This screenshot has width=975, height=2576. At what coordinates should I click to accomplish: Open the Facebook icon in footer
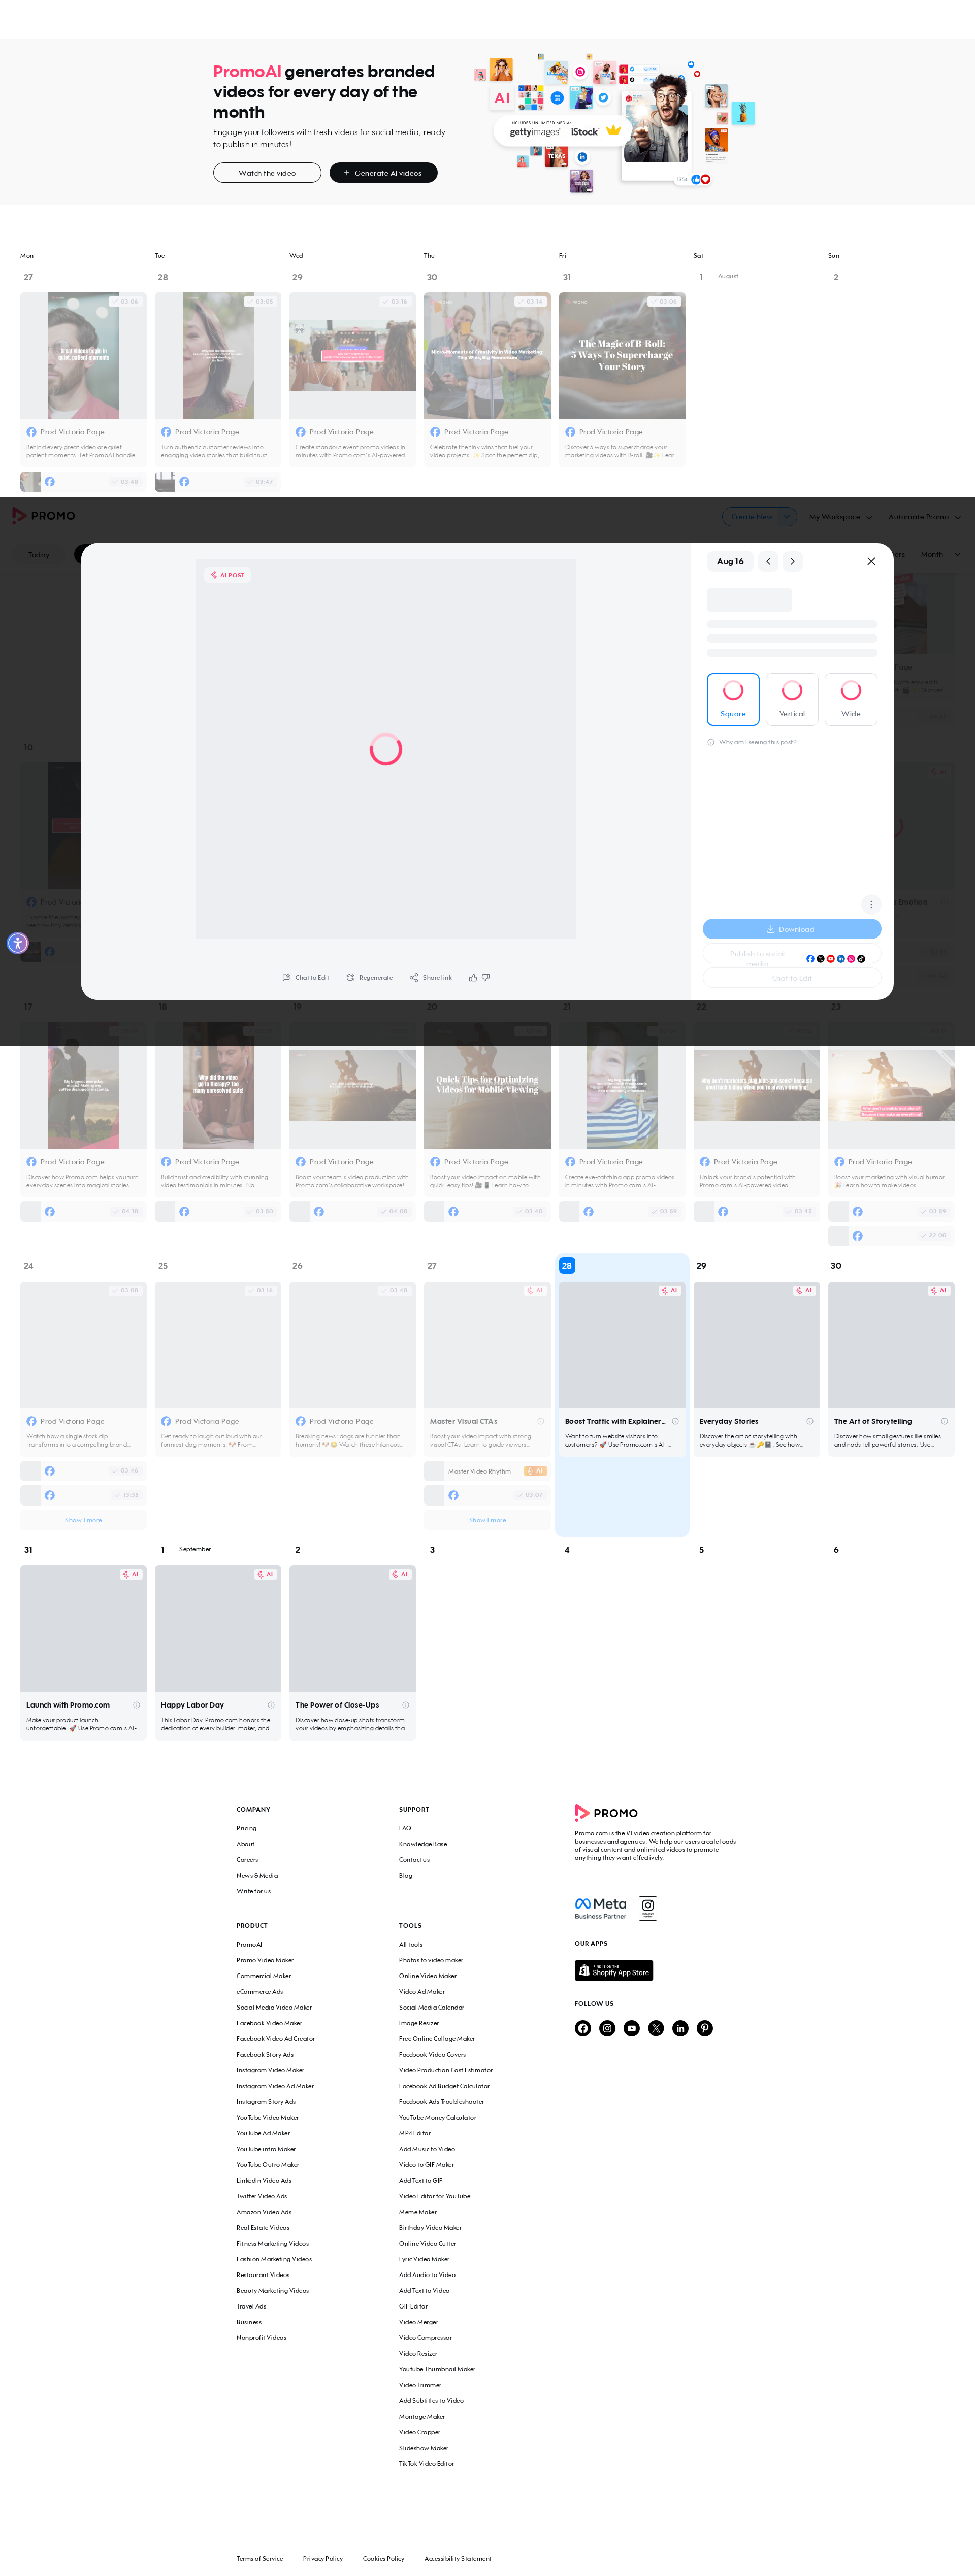click(583, 2028)
